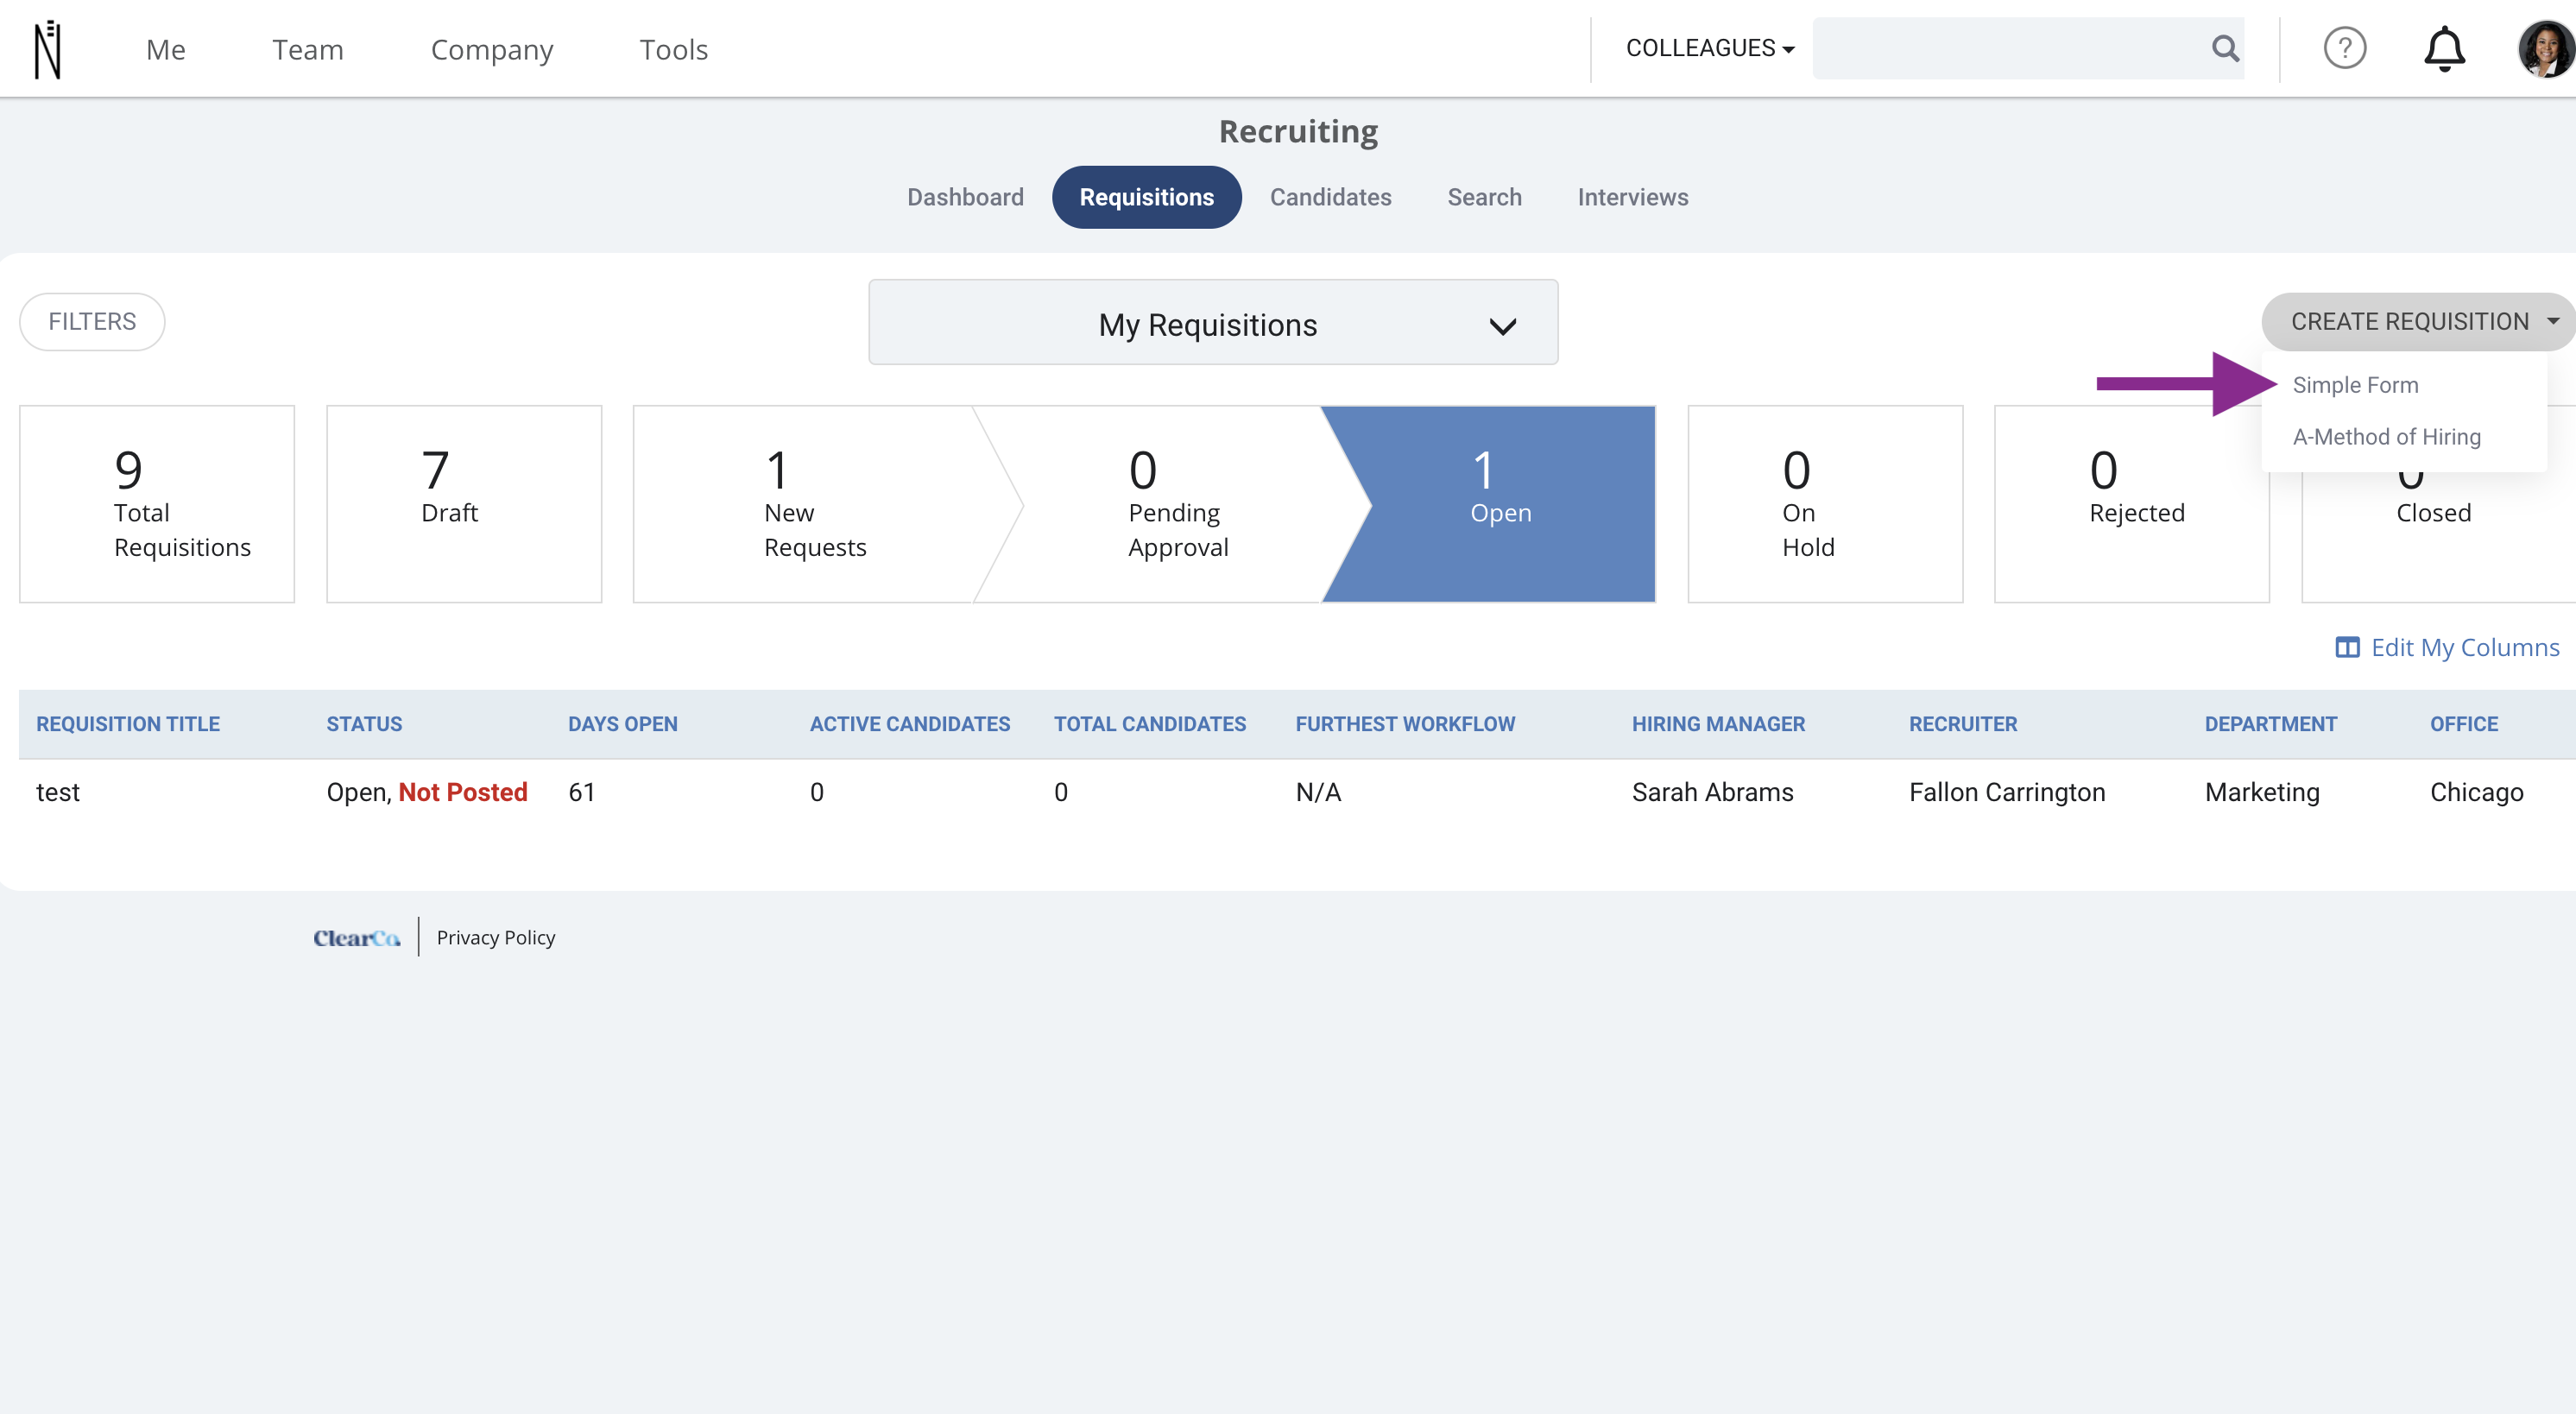This screenshot has height=1414, width=2576.
Task: Select the Requisitions tab
Action: tap(1146, 197)
